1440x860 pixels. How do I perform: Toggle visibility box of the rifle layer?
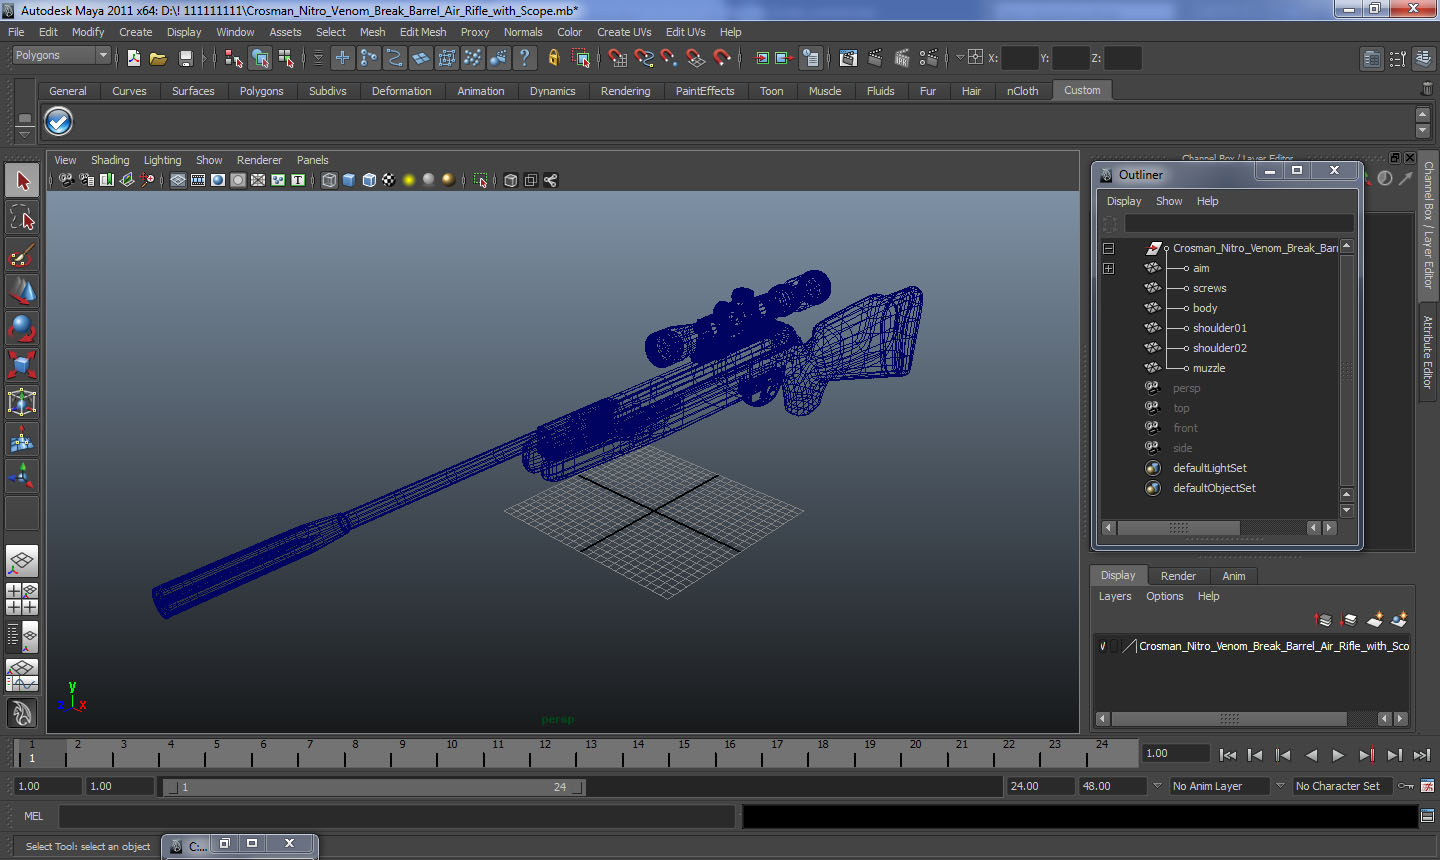[x=1103, y=646]
